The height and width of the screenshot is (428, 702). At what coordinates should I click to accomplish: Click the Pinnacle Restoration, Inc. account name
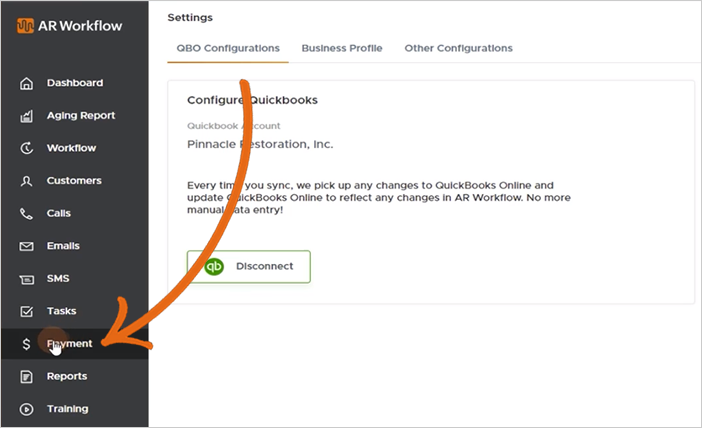point(260,144)
